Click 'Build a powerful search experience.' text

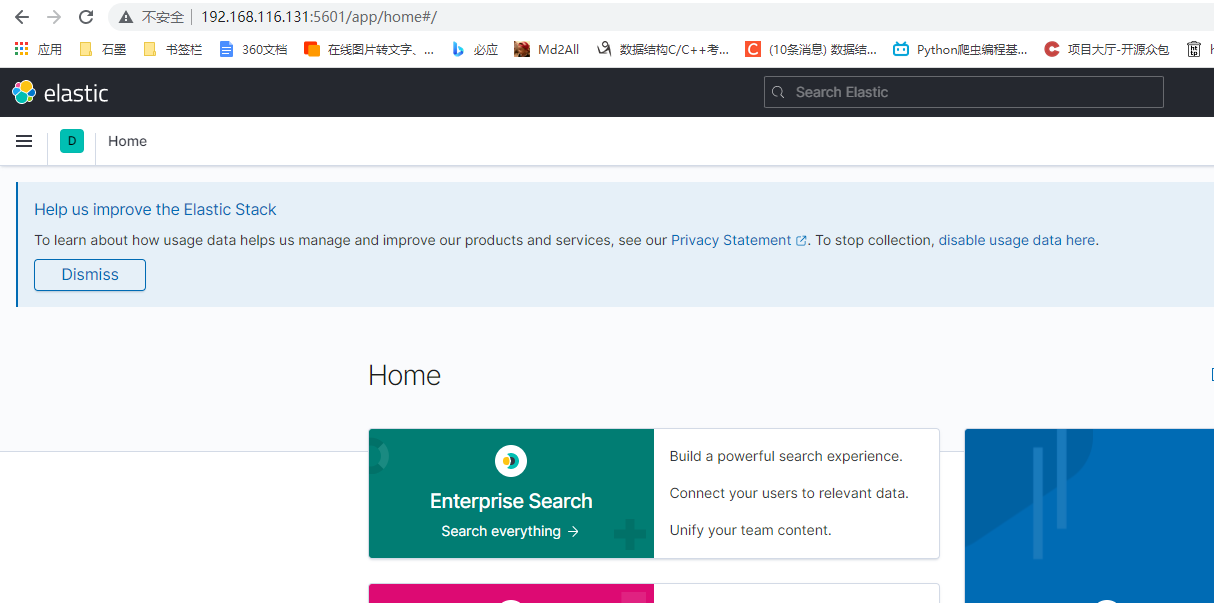(x=786, y=456)
